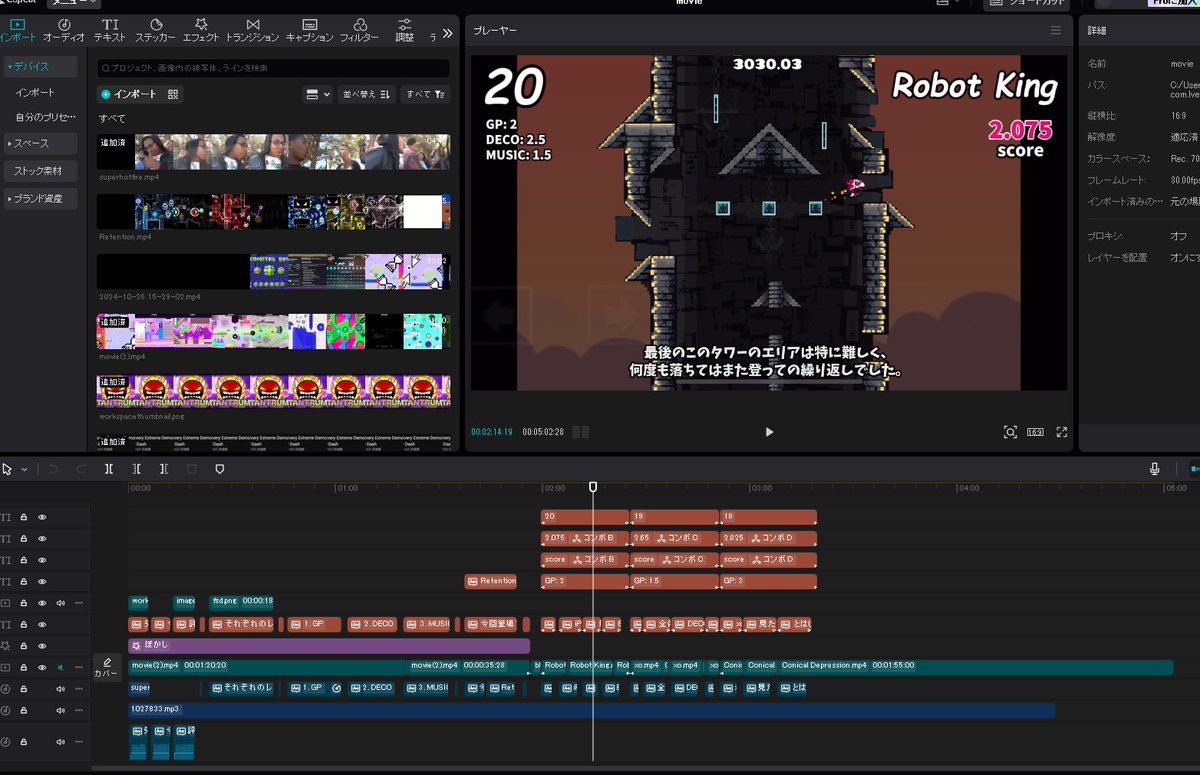Click the full-preview zoom scan icon in the player
This screenshot has width=1200, height=775.
point(1010,432)
